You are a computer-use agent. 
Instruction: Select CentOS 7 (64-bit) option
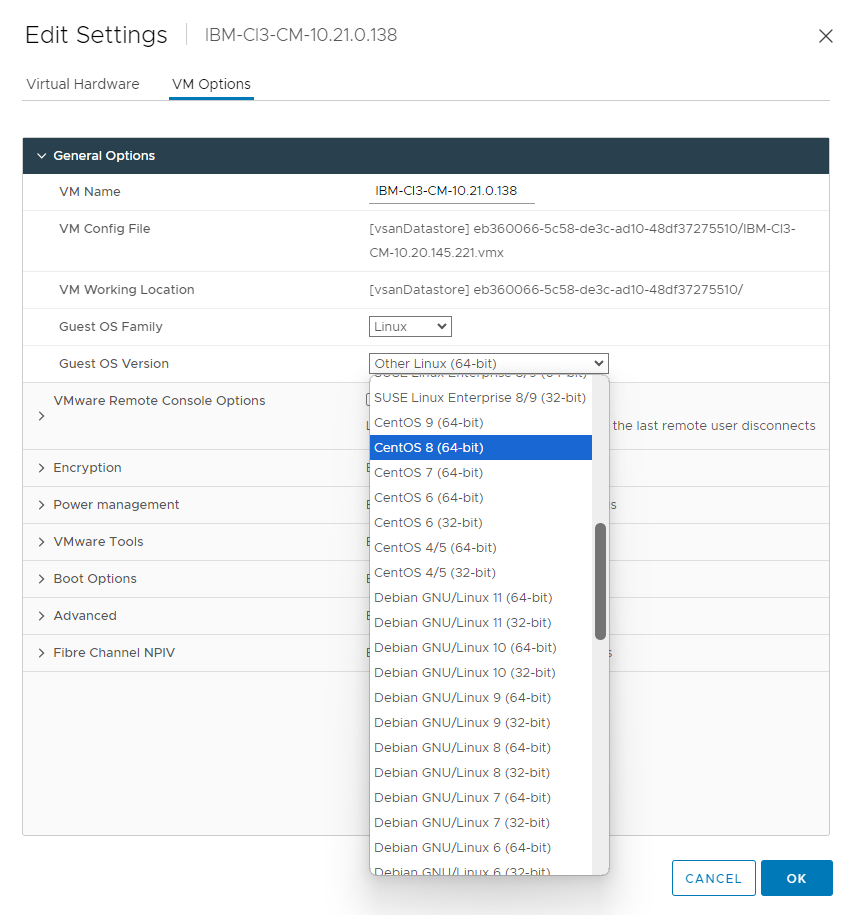click(428, 472)
